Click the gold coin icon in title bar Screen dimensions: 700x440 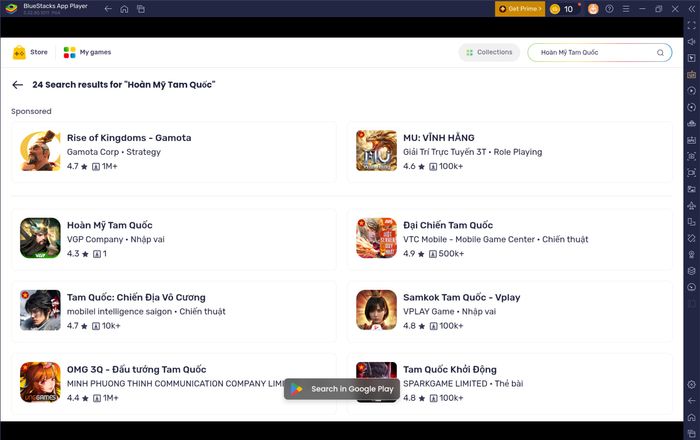click(555, 9)
